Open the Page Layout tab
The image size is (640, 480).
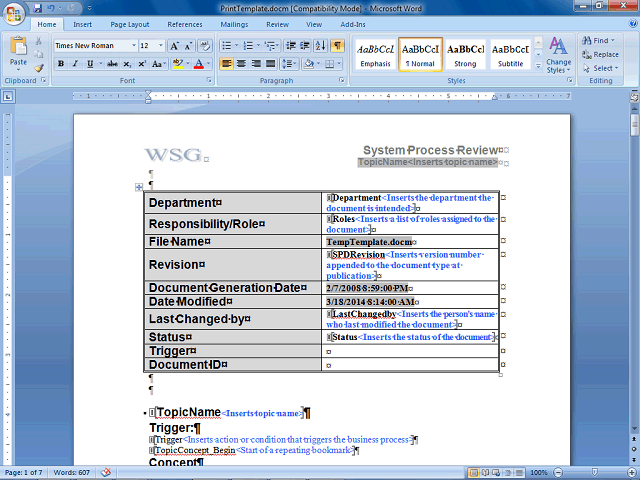130,24
